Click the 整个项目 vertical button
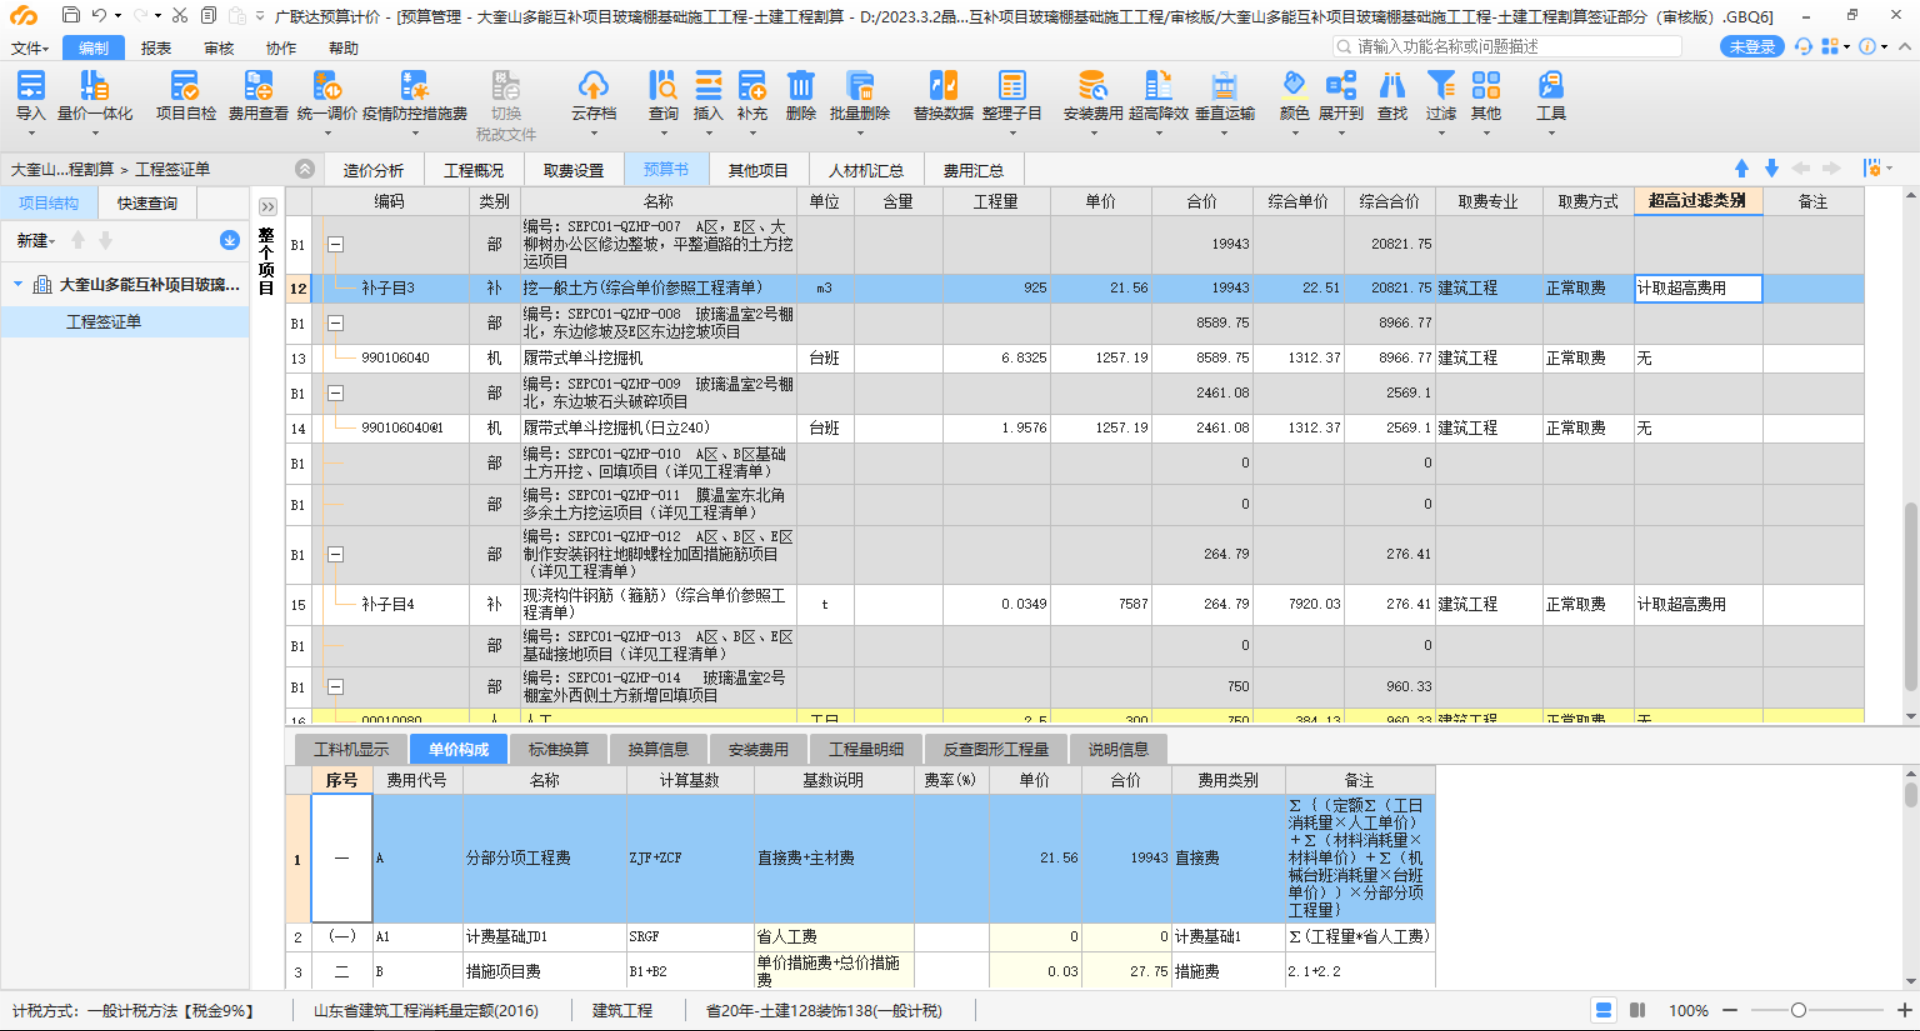 [x=266, y=261]
